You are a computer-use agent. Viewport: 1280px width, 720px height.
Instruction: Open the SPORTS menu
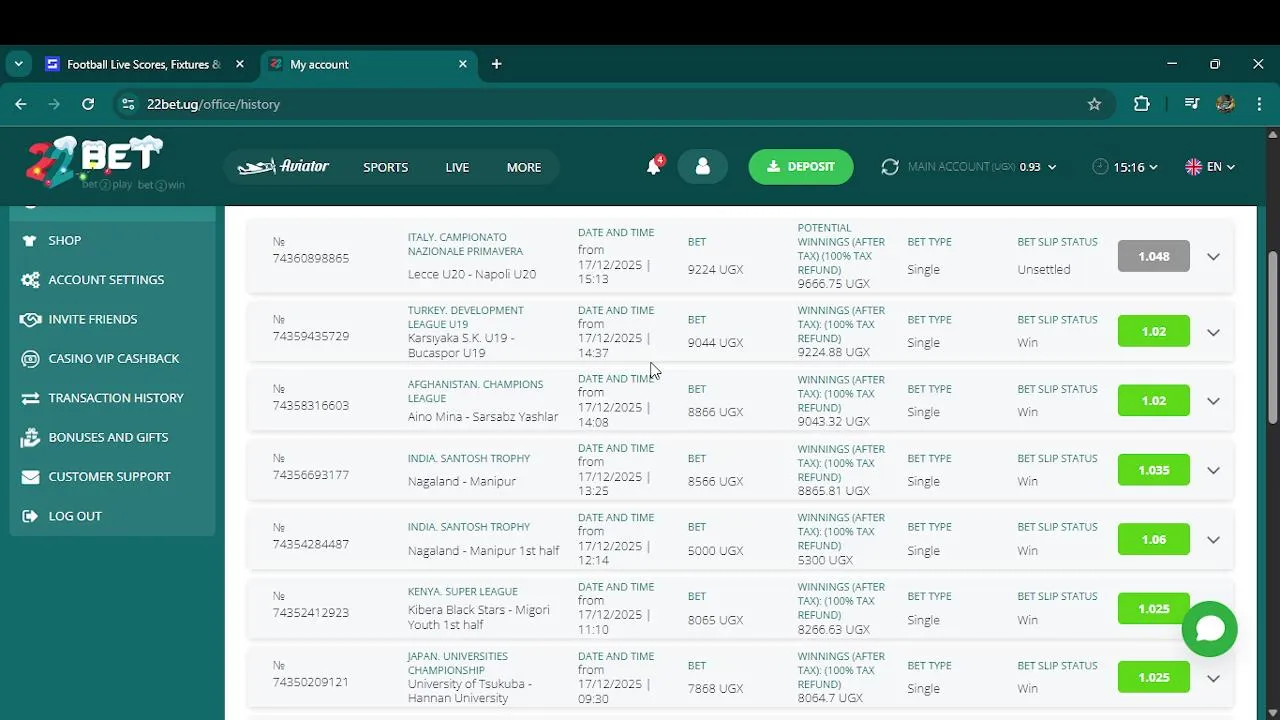click(385, 167)
